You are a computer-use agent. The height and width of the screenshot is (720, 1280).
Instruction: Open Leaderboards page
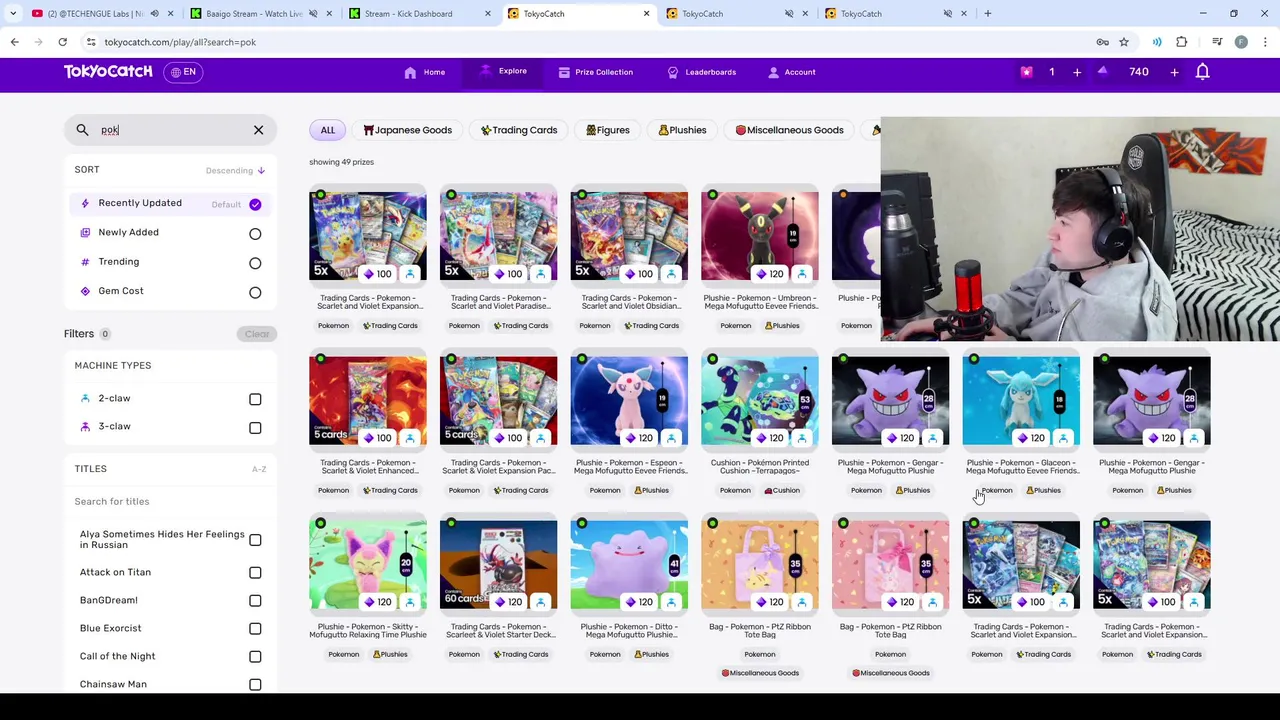[x=702, y=72]
